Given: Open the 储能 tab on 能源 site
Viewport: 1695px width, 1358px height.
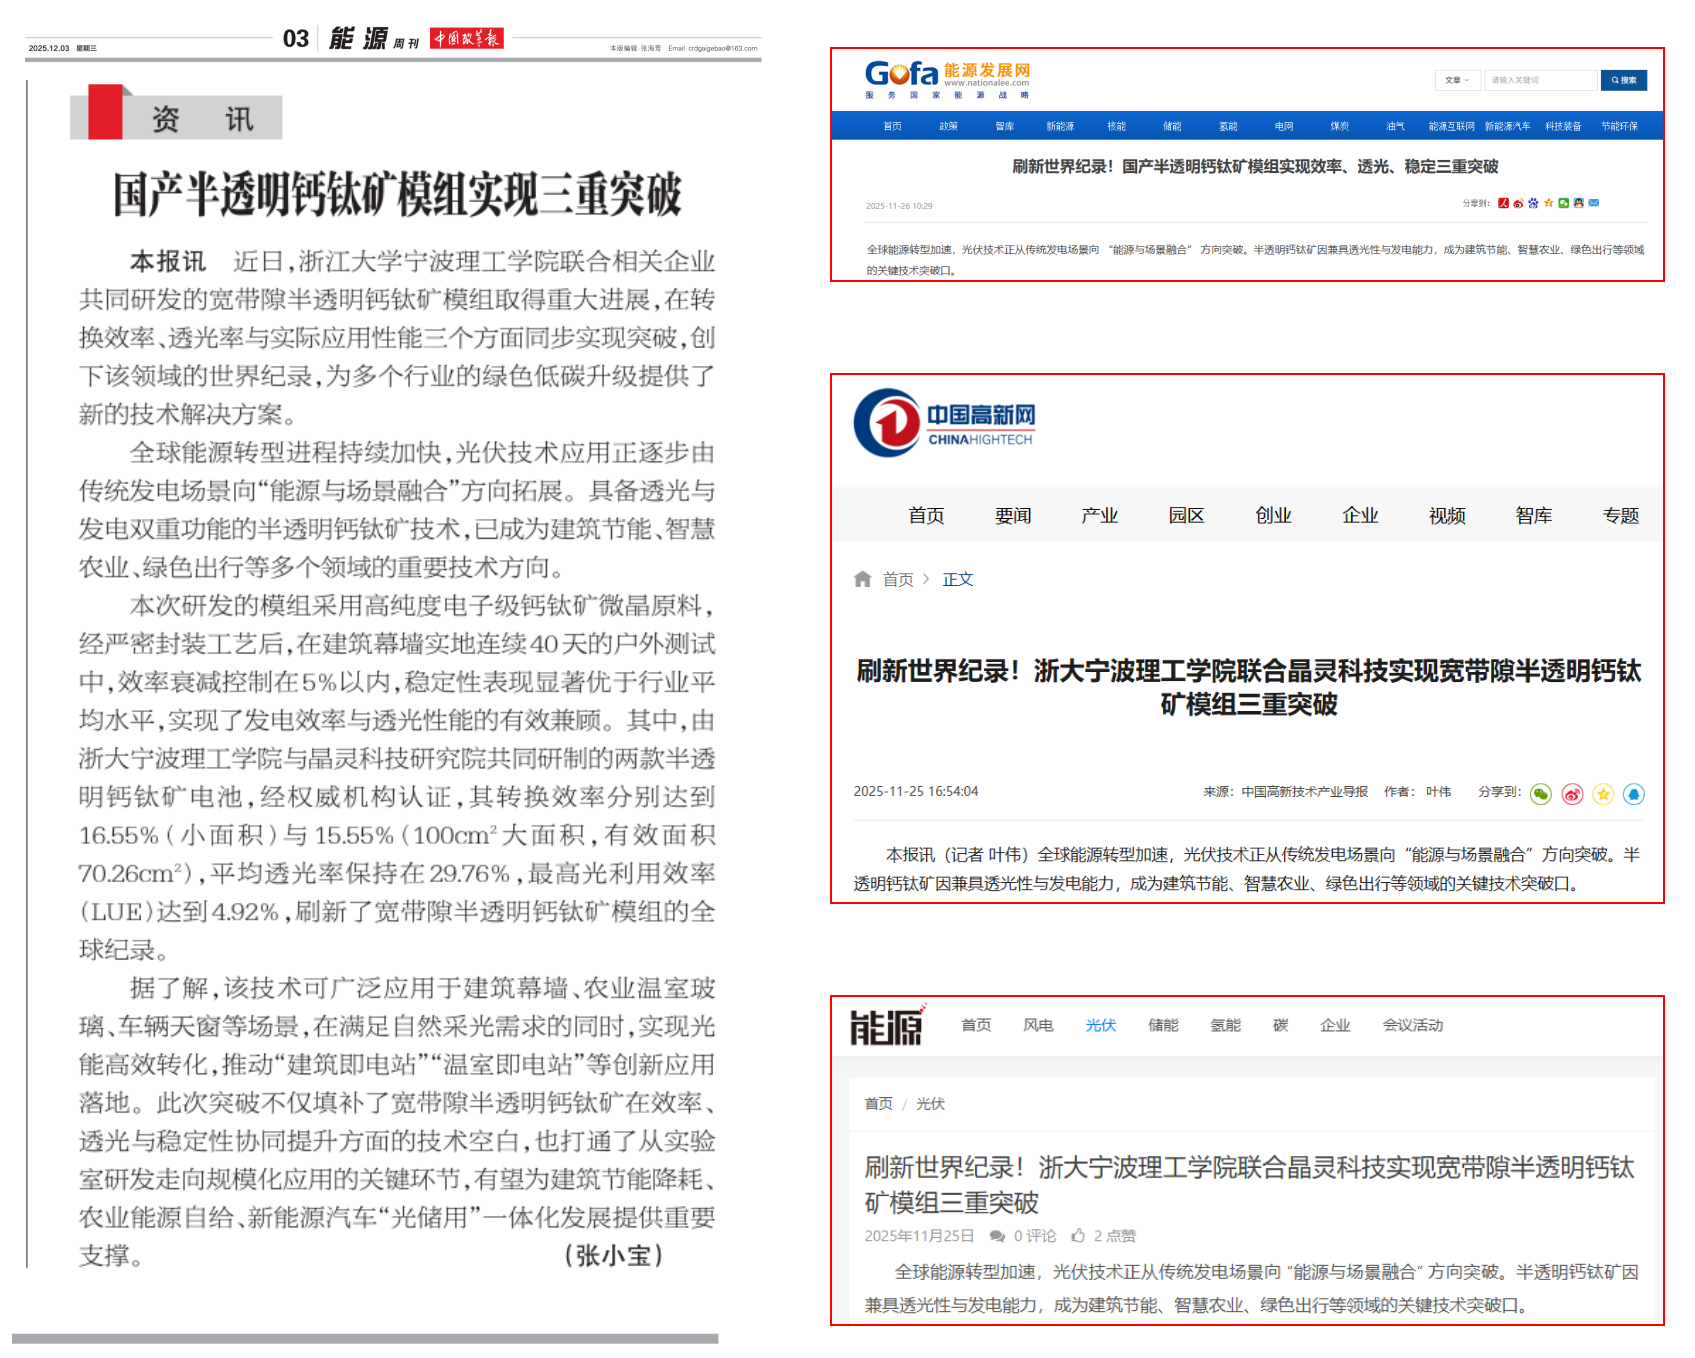Looking at the screenshot, I should pyautogui.click(x=1163, y=1025).
